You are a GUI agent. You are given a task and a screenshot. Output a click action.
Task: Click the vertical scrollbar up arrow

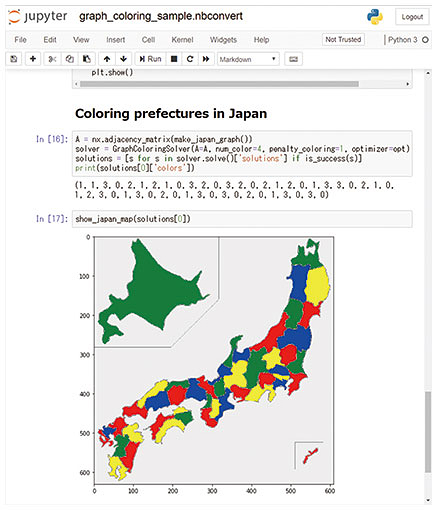428,73
